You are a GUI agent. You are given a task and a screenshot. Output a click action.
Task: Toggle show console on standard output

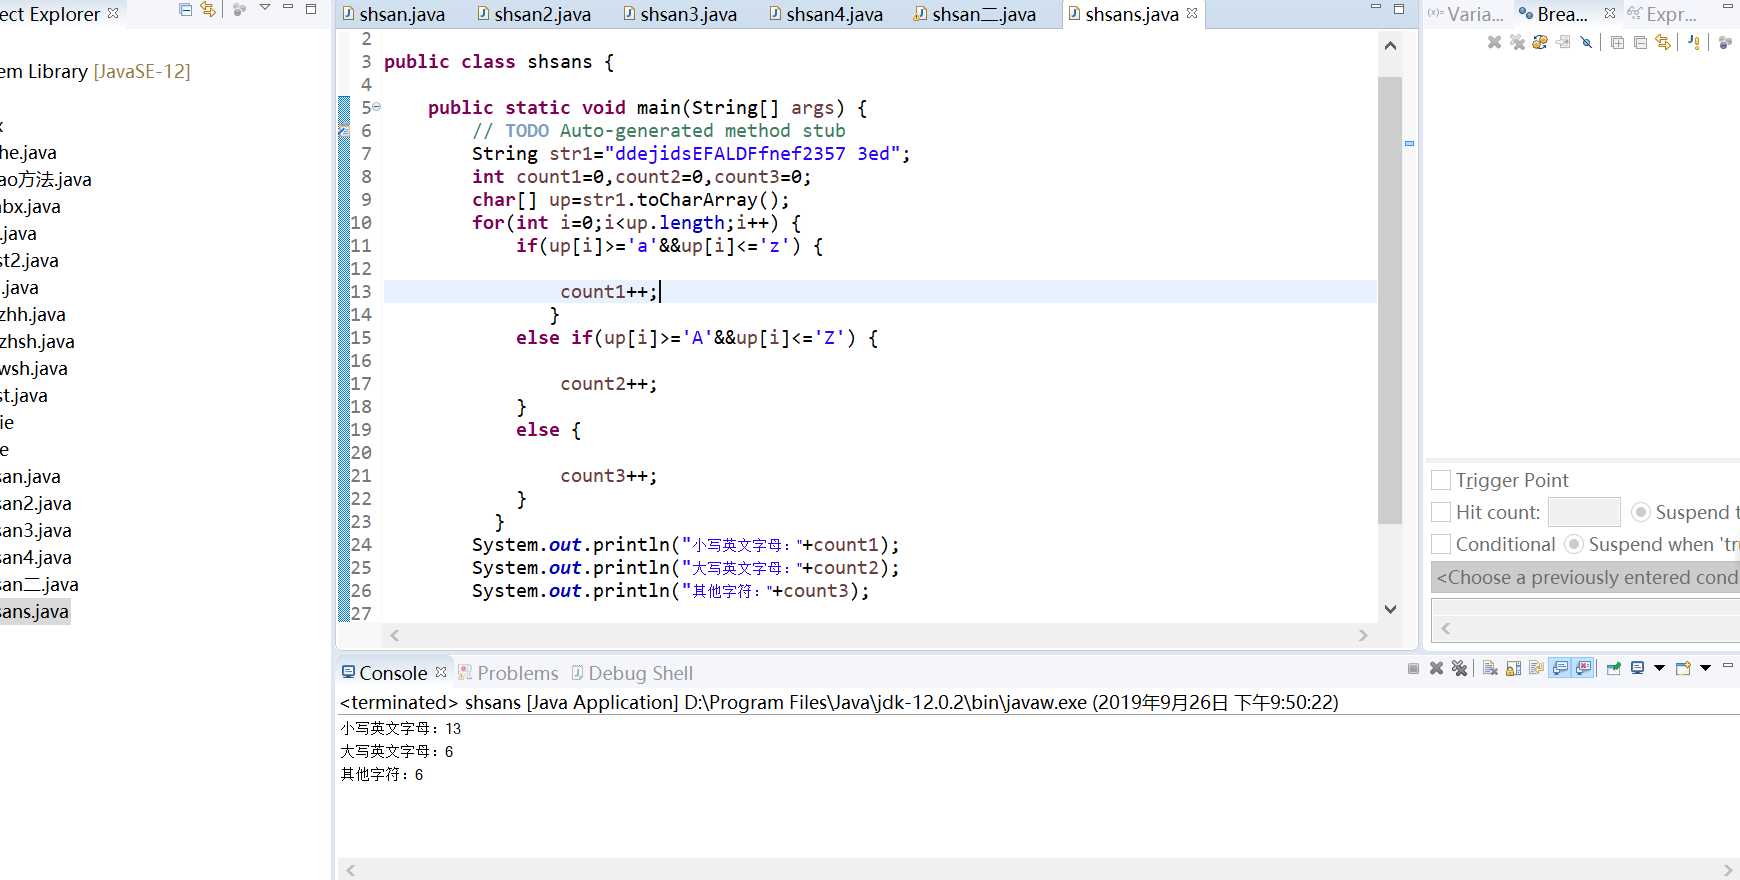[1560, 668]
